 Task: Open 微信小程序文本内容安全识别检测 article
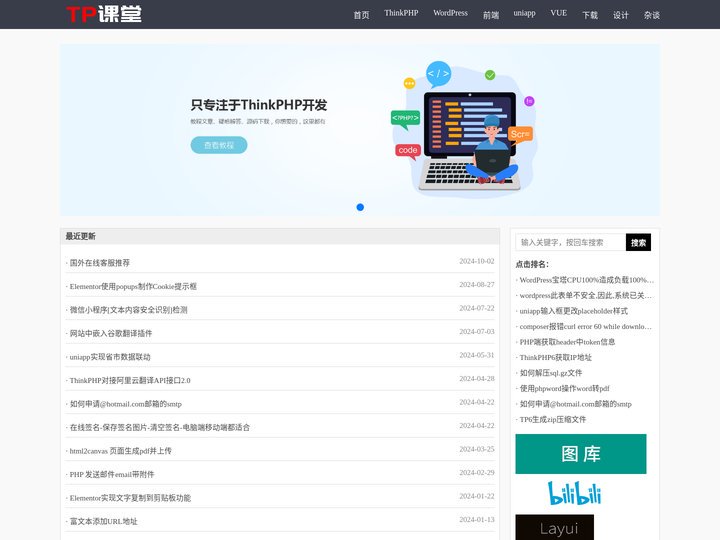pyautogui.click(x=129, y=309)
